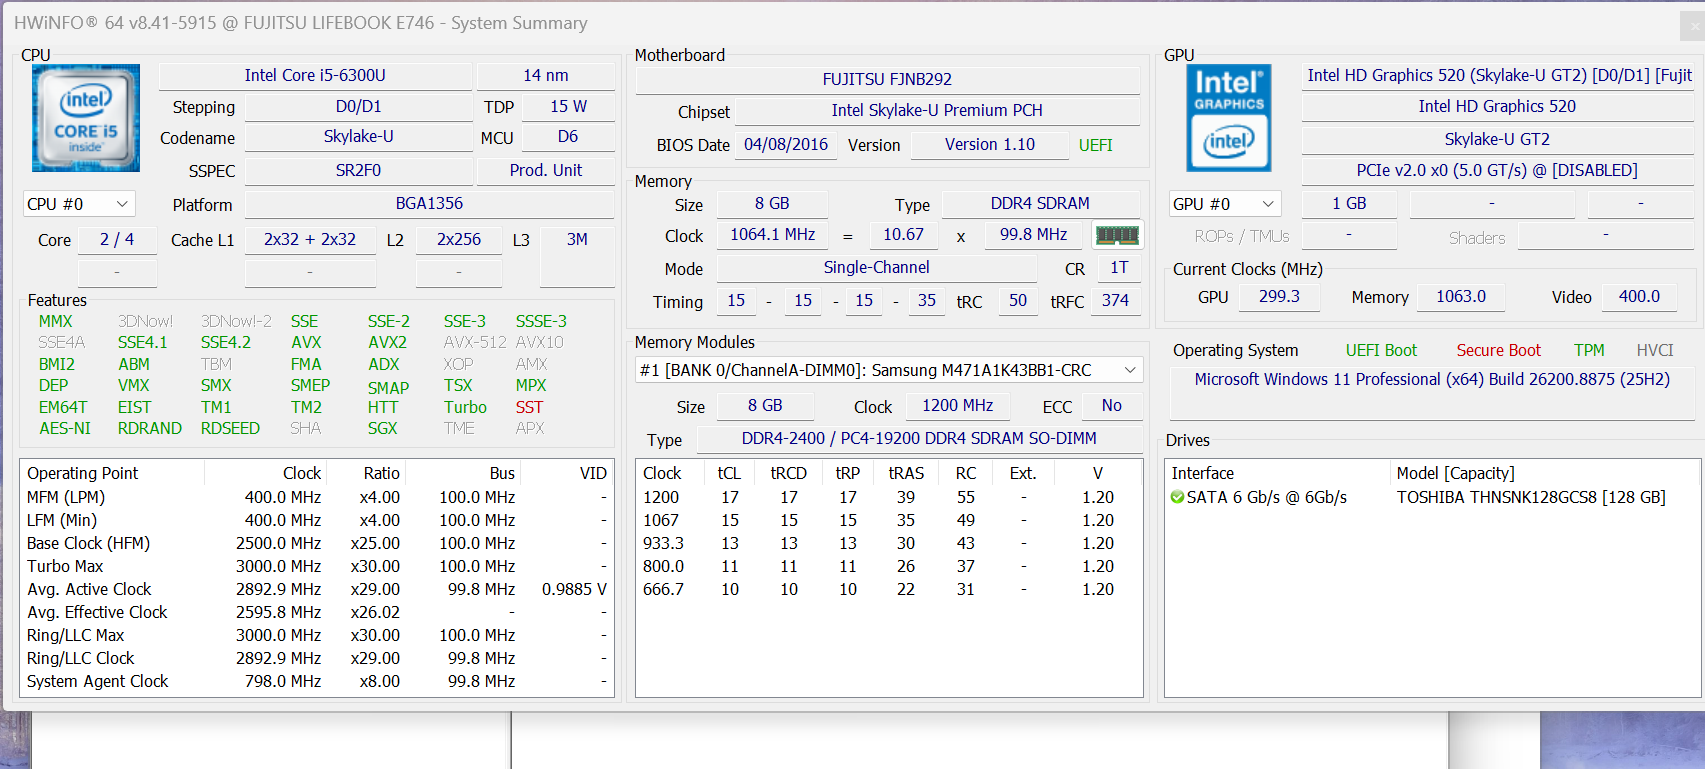The height and width of the screenshot is (769, 1705).
Task: Click the CR value 1T
Action: [1119, 268]
